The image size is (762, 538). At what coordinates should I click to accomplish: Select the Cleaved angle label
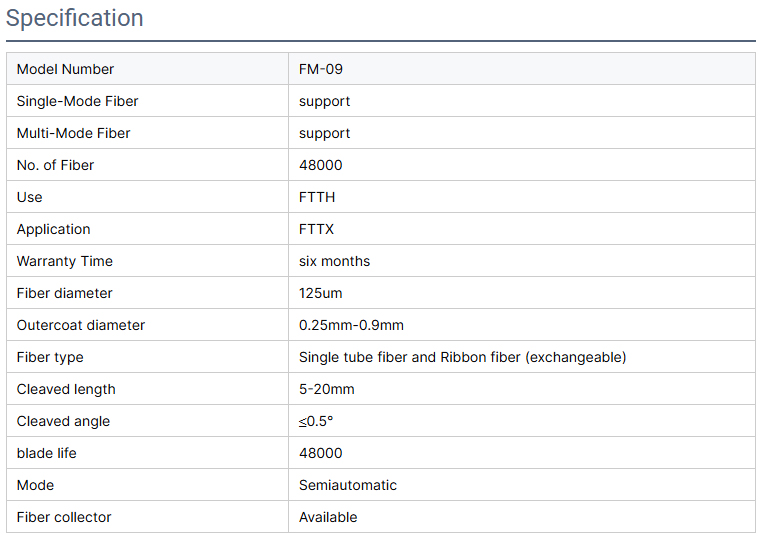pos(63,421)
